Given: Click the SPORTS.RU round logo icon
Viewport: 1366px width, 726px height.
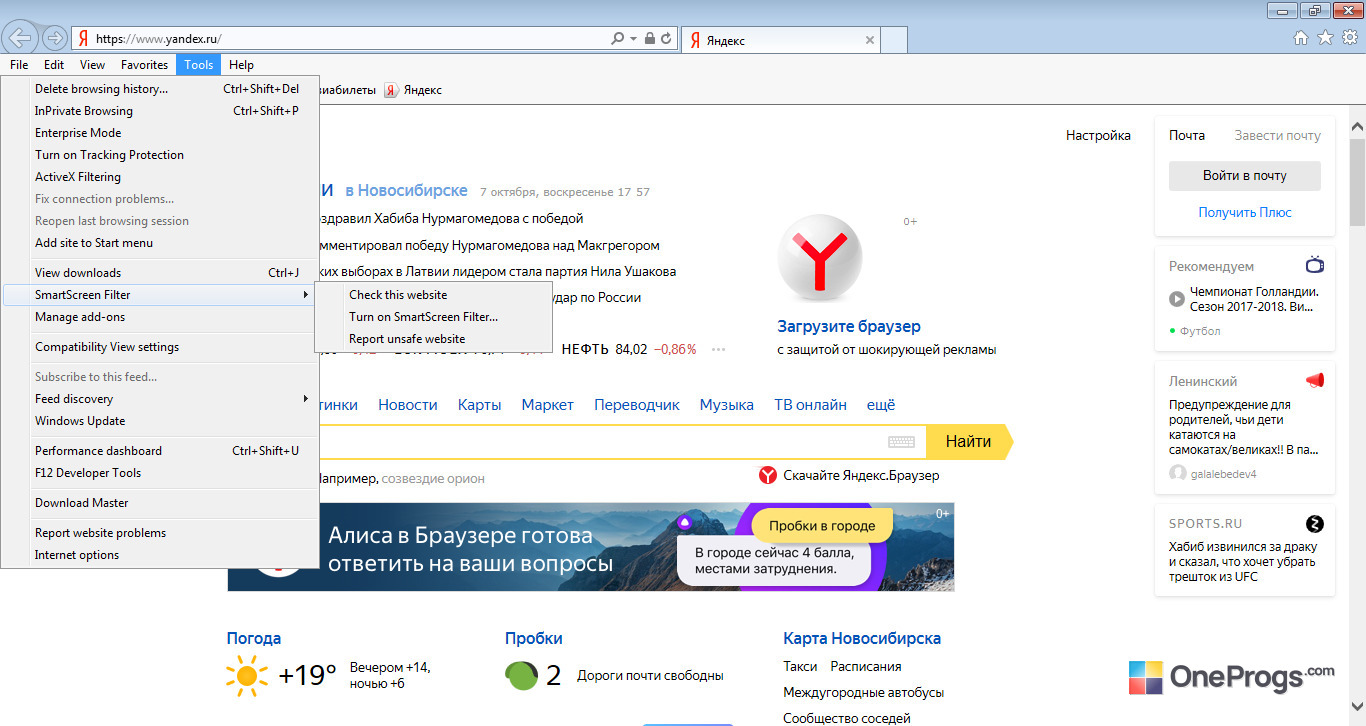Looking at the screenshot, I should tap(1315, 524).
